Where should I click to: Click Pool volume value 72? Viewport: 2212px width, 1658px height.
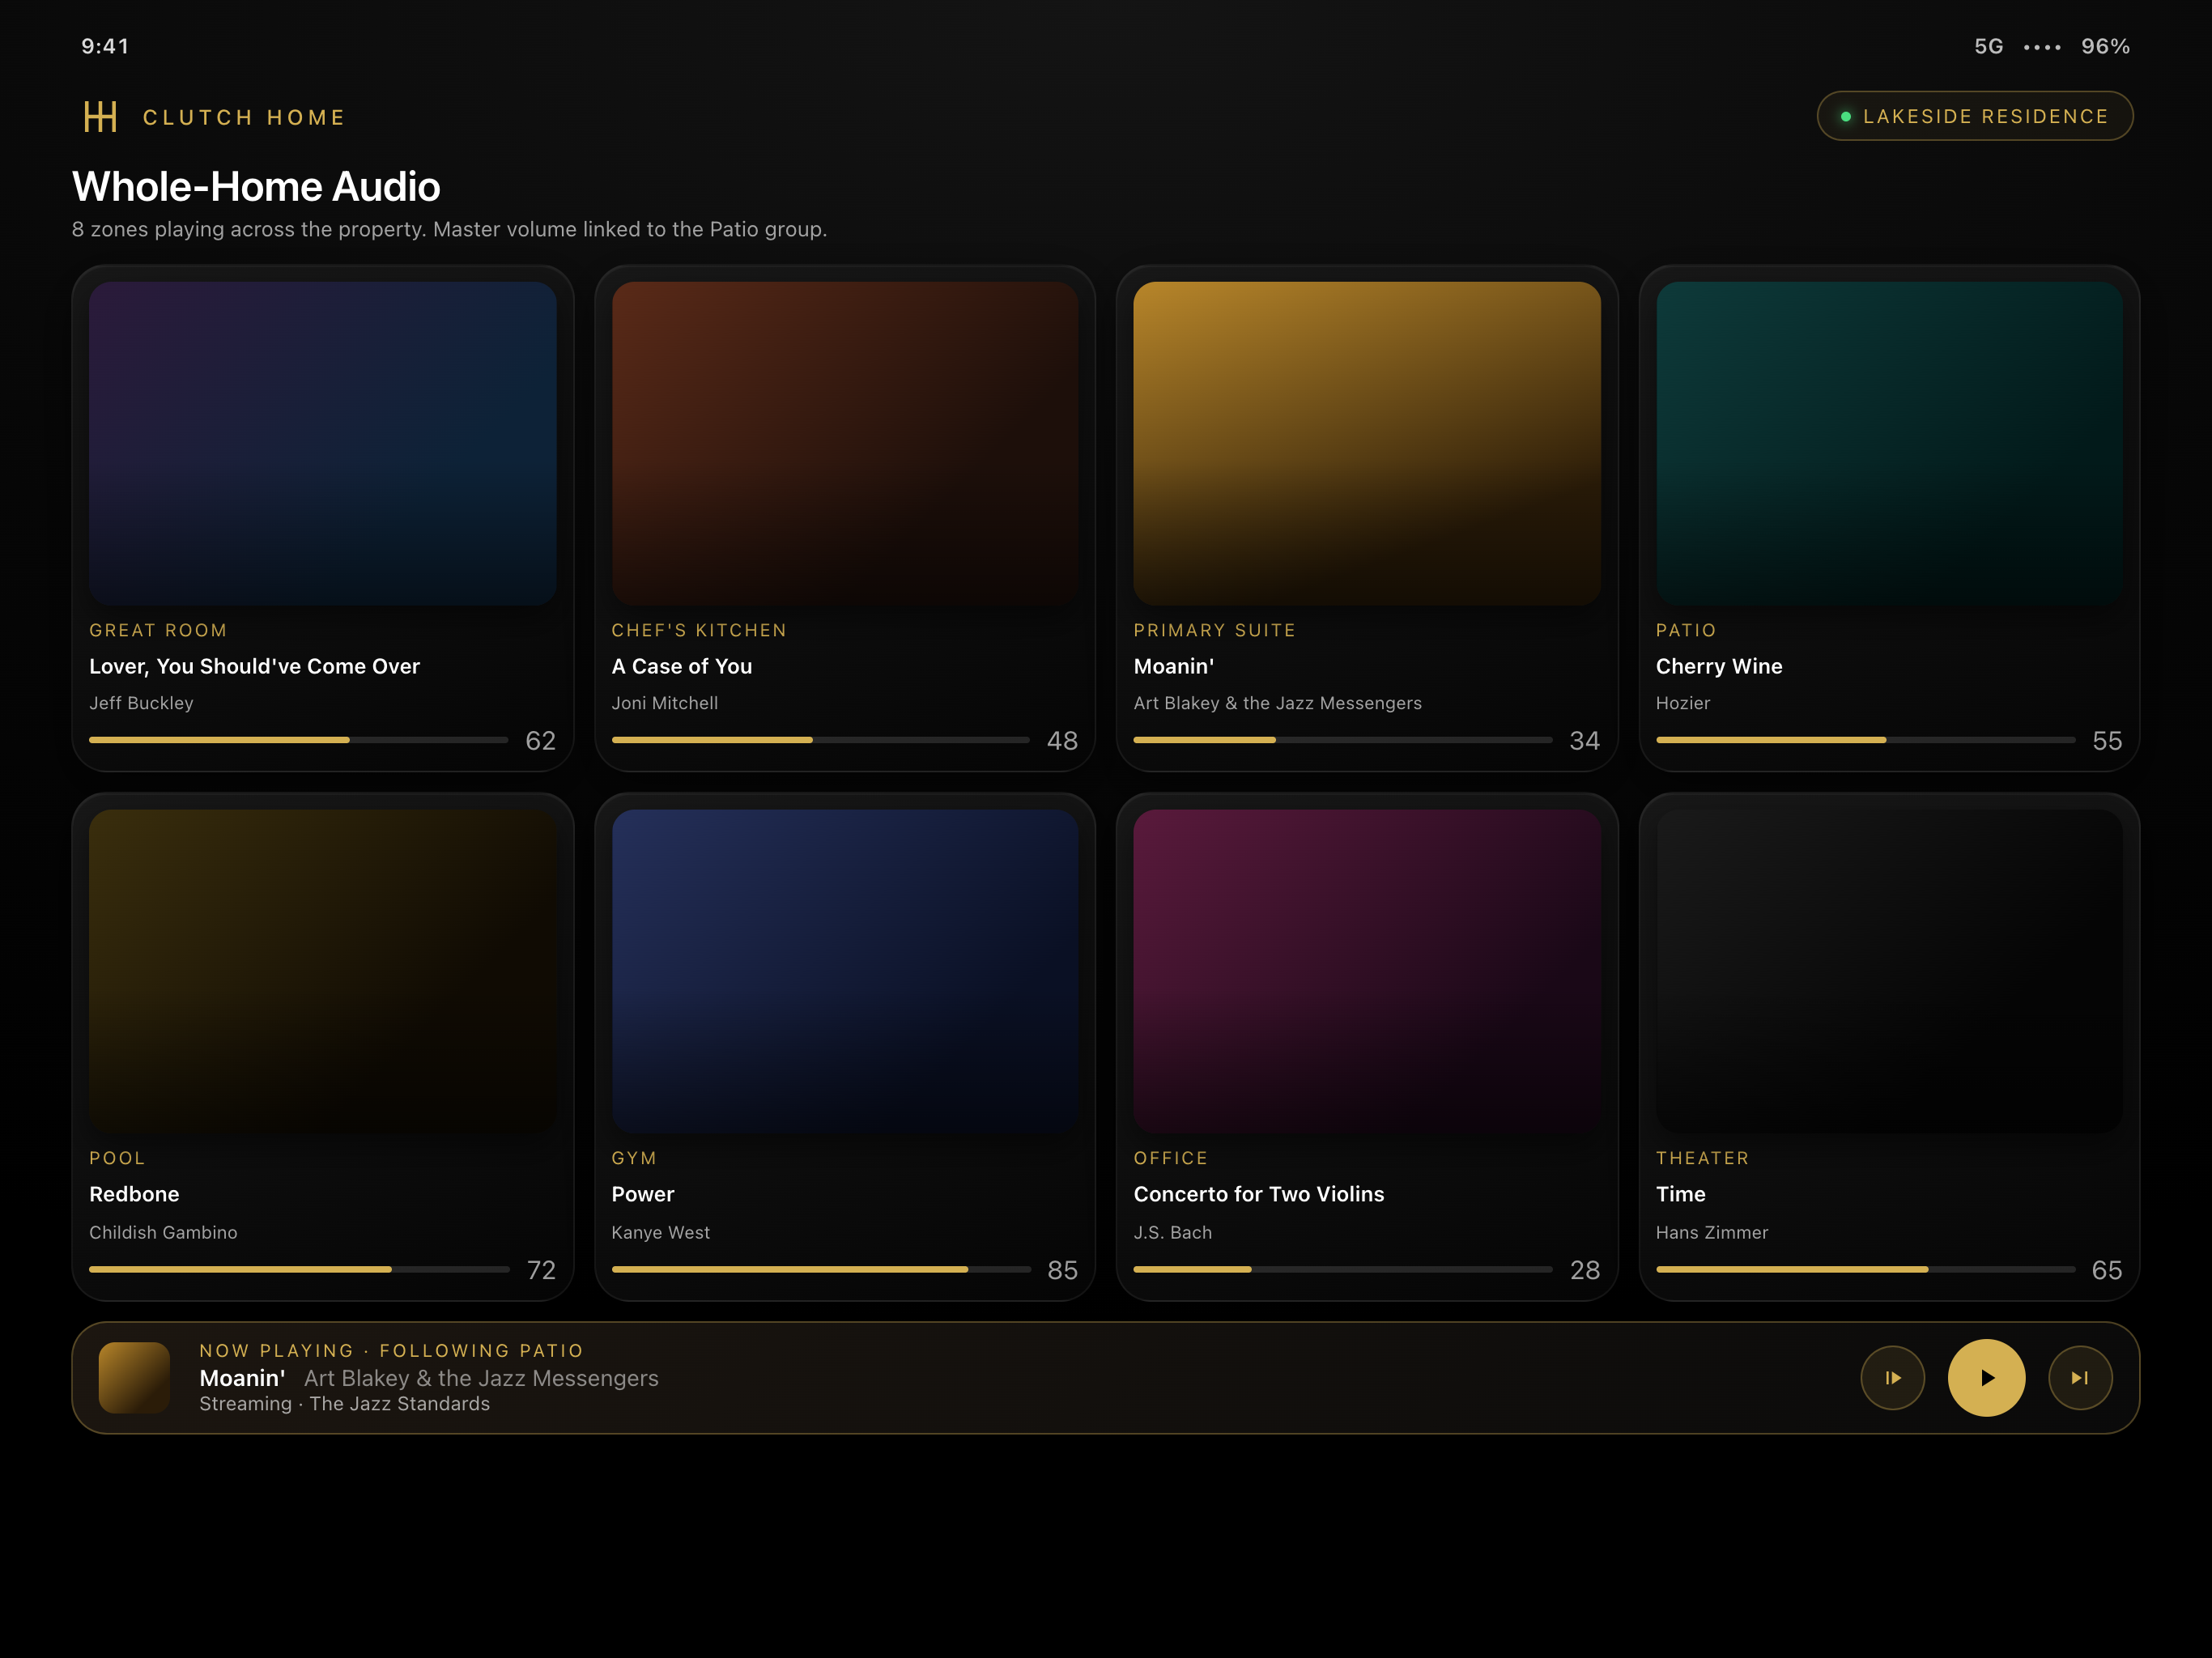tap(541, 1270)
